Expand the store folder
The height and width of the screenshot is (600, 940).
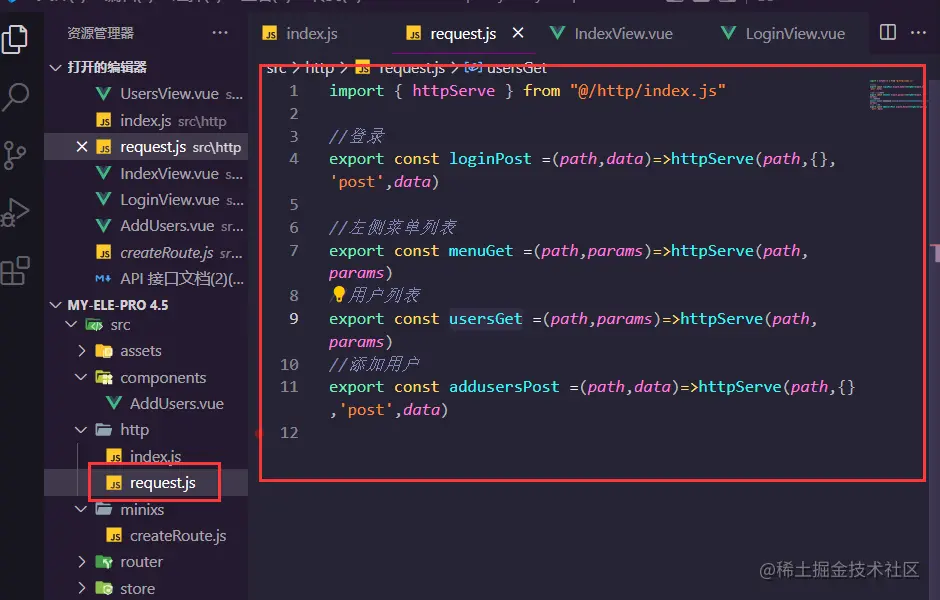(82, 589)
